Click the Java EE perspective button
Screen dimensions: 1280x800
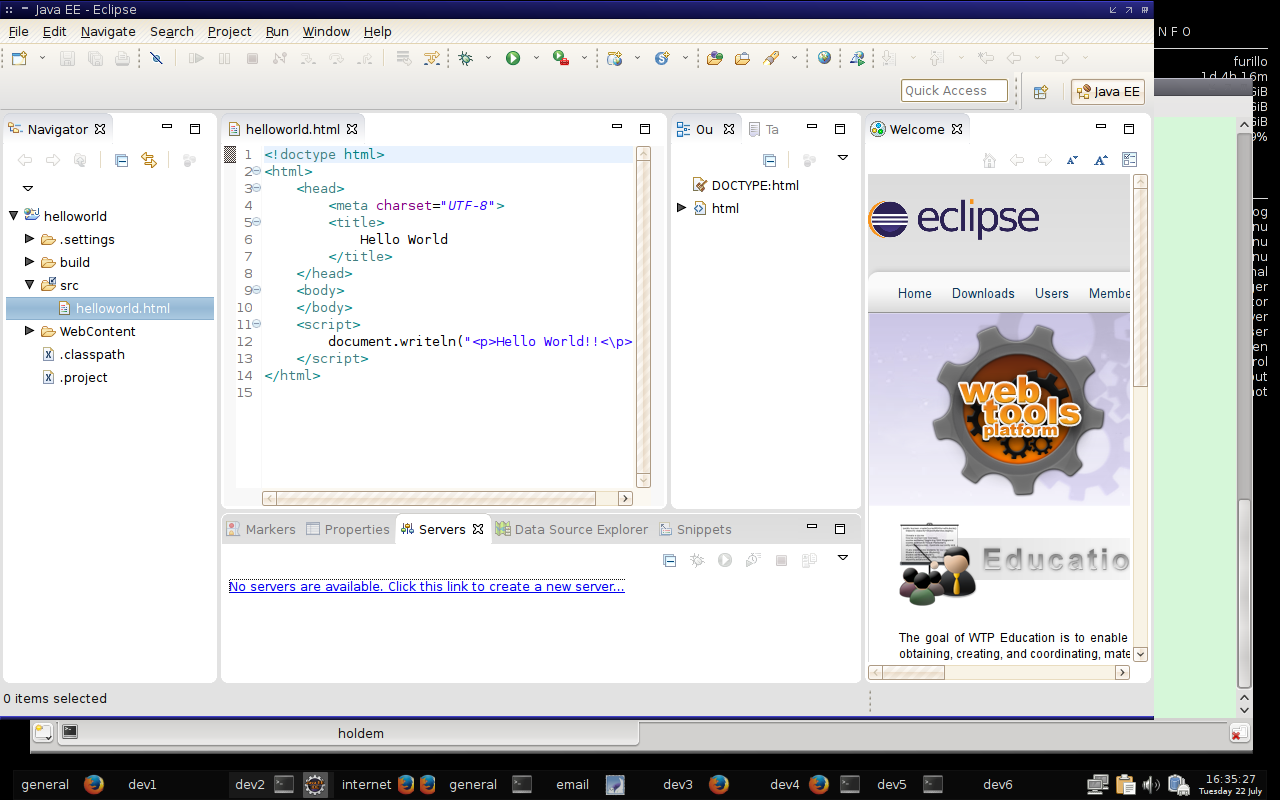(x=1108, y=92)
